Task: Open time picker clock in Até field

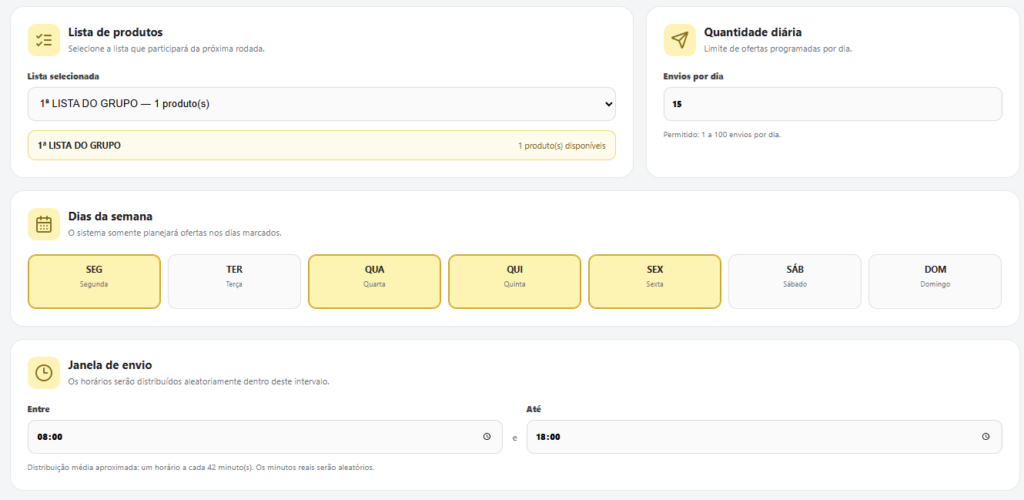Action: (985, 437)
